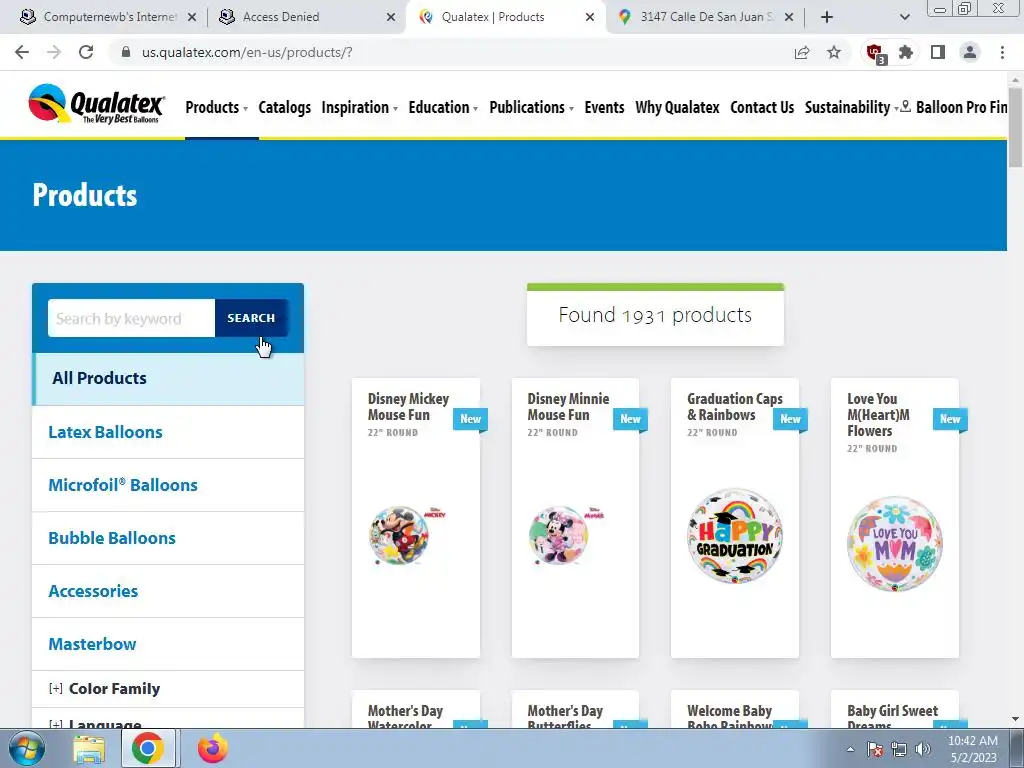This screenshot has height=768, width=1024.
Task: Click the Disney Mickey Mouse Fun title
Action: pyautogui.click(x=408, y=407)
